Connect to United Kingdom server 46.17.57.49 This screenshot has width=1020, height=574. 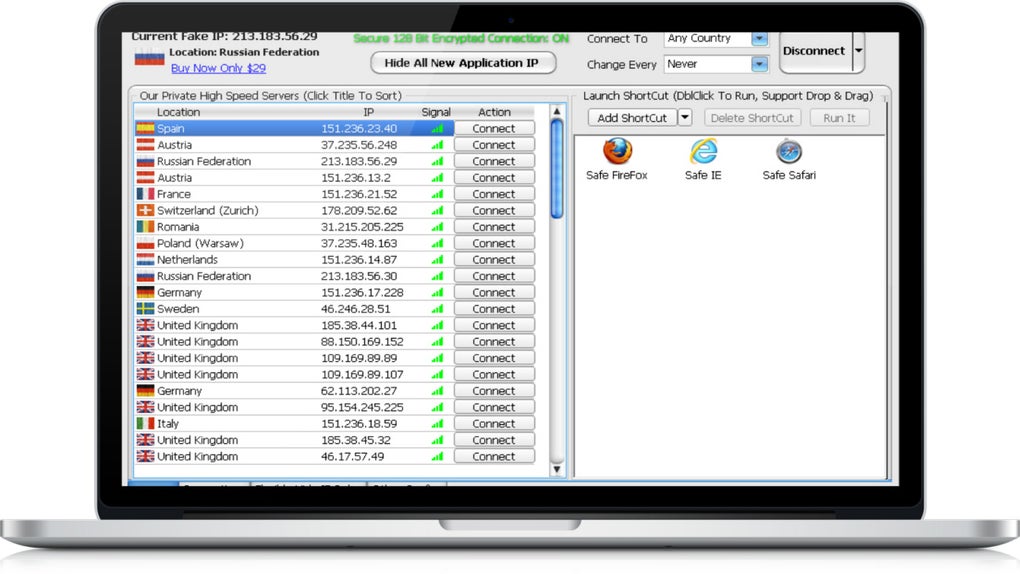(494, 456)
